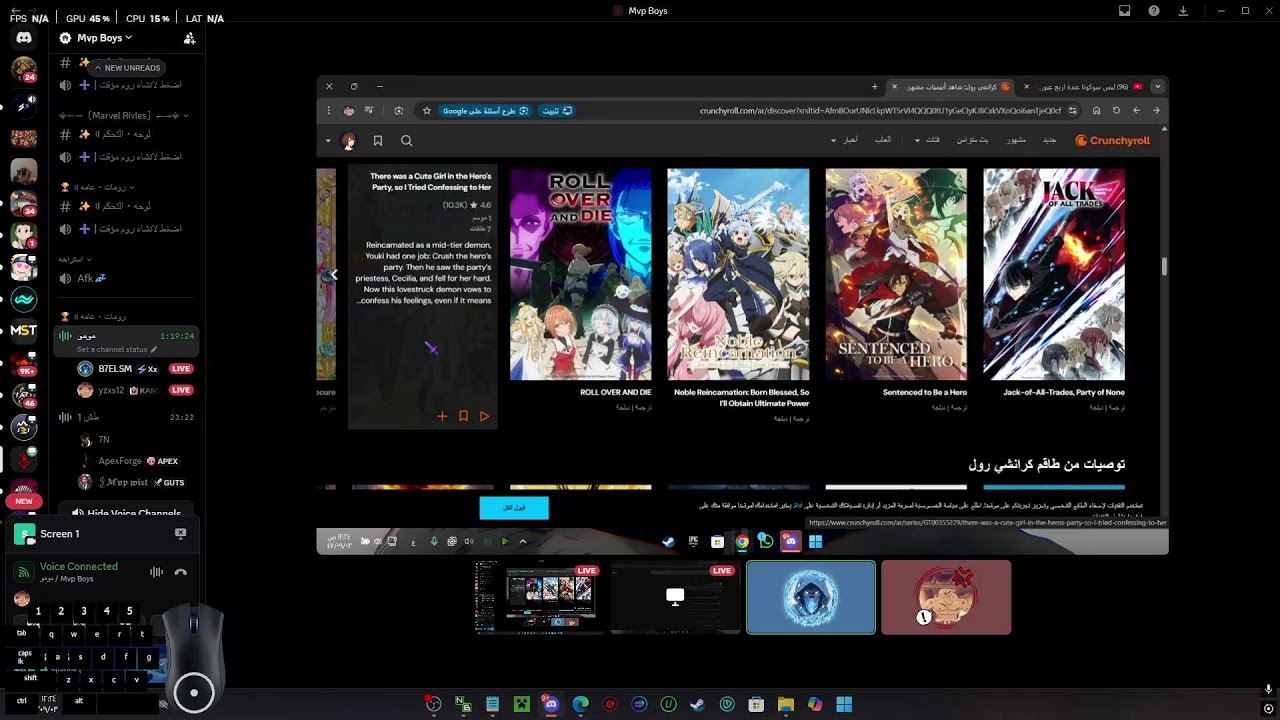Click the Crunchyroll page scrollbar
The image size is (1280, 720).
pos(1164,267)
